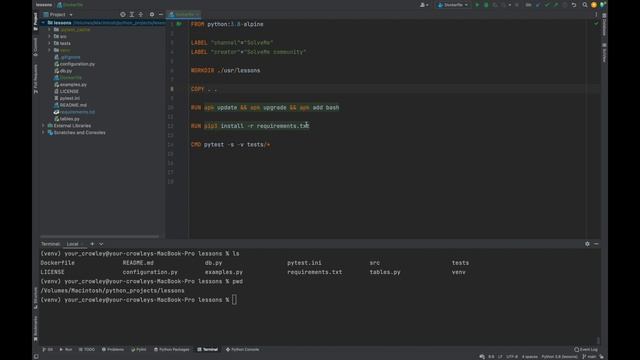Open Terminal panel gear settings
640x360 pixels.
tap(587, 244)
